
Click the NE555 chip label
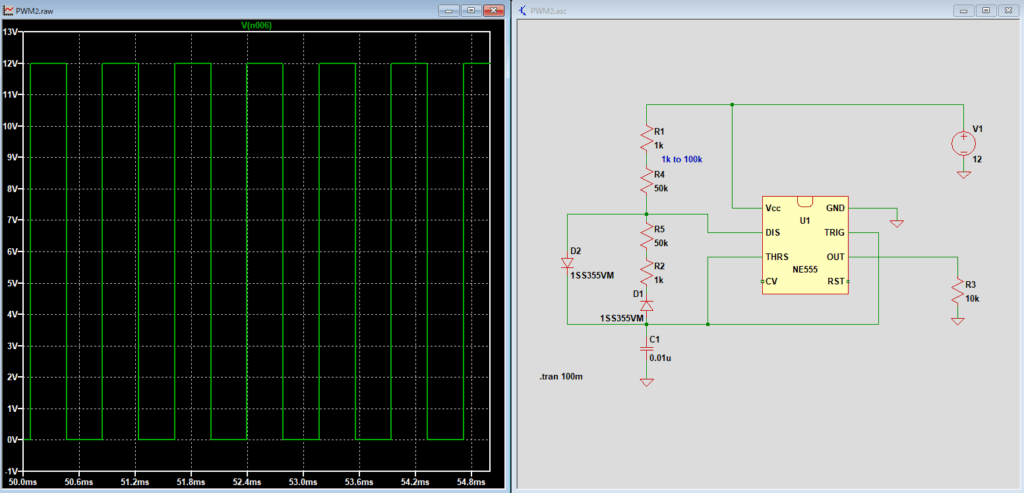pos(804,271)
